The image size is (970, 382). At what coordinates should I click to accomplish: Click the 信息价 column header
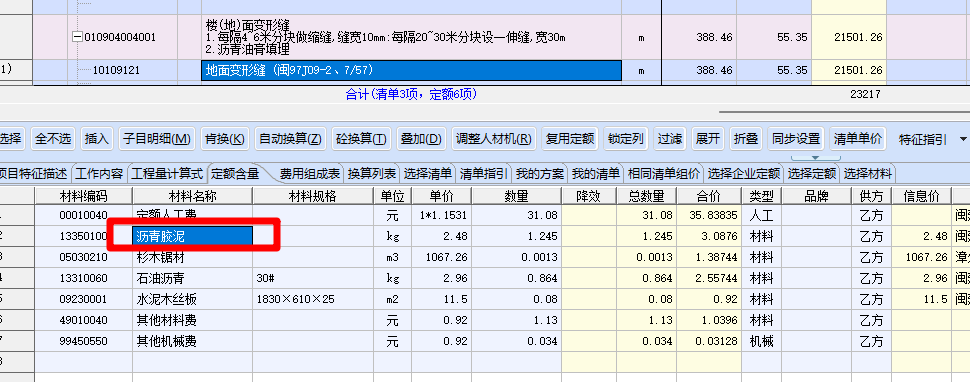coord(921,197)
